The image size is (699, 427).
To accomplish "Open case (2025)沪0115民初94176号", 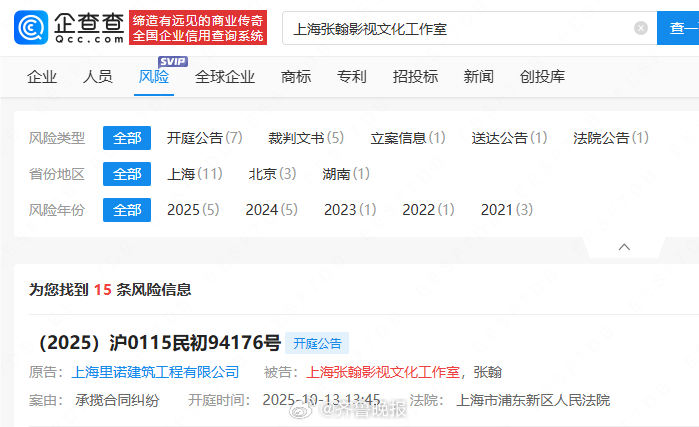I will [x=160, y=343].
